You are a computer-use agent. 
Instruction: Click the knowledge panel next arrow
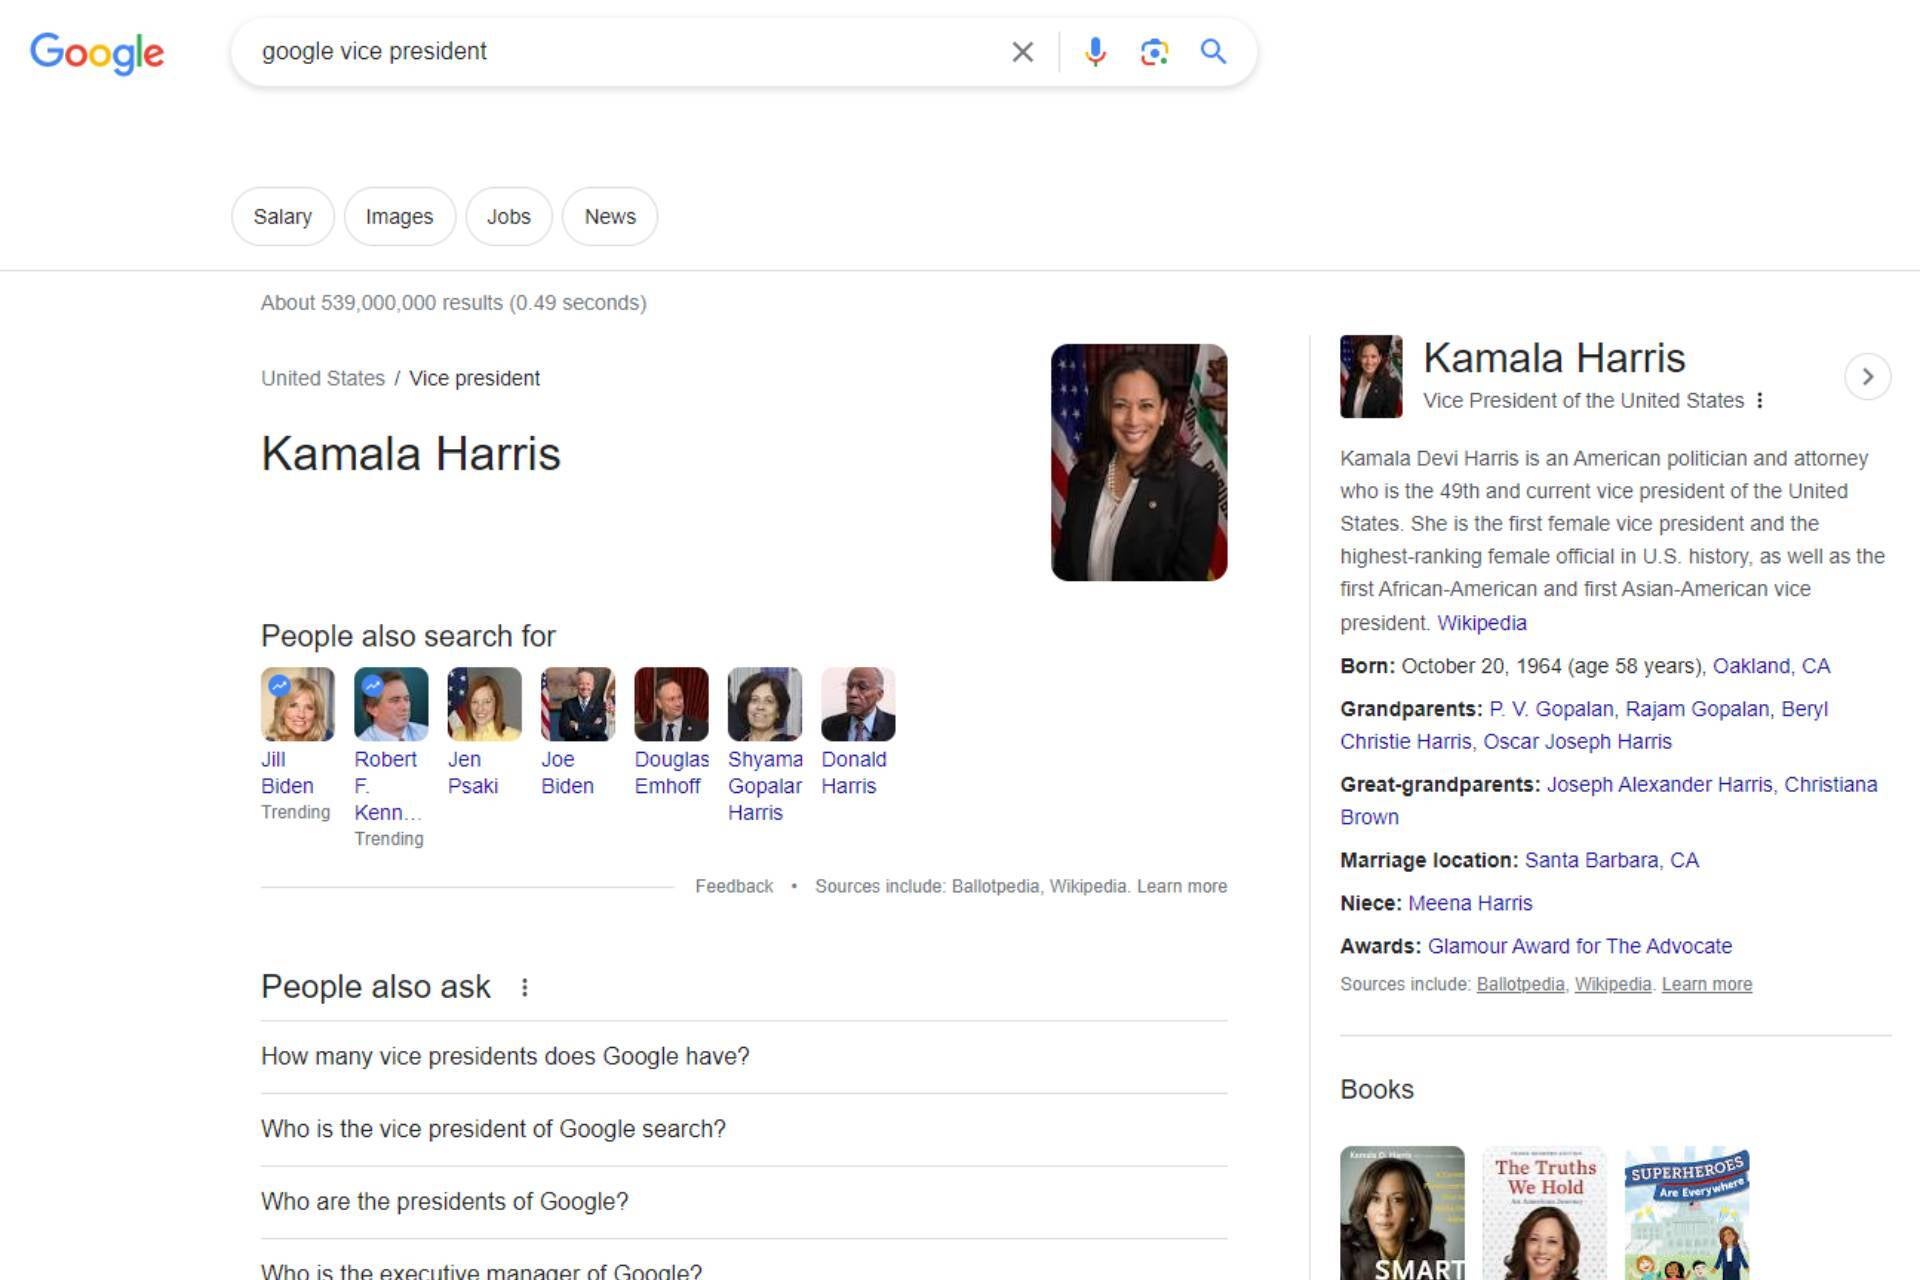click(1867, 377)
